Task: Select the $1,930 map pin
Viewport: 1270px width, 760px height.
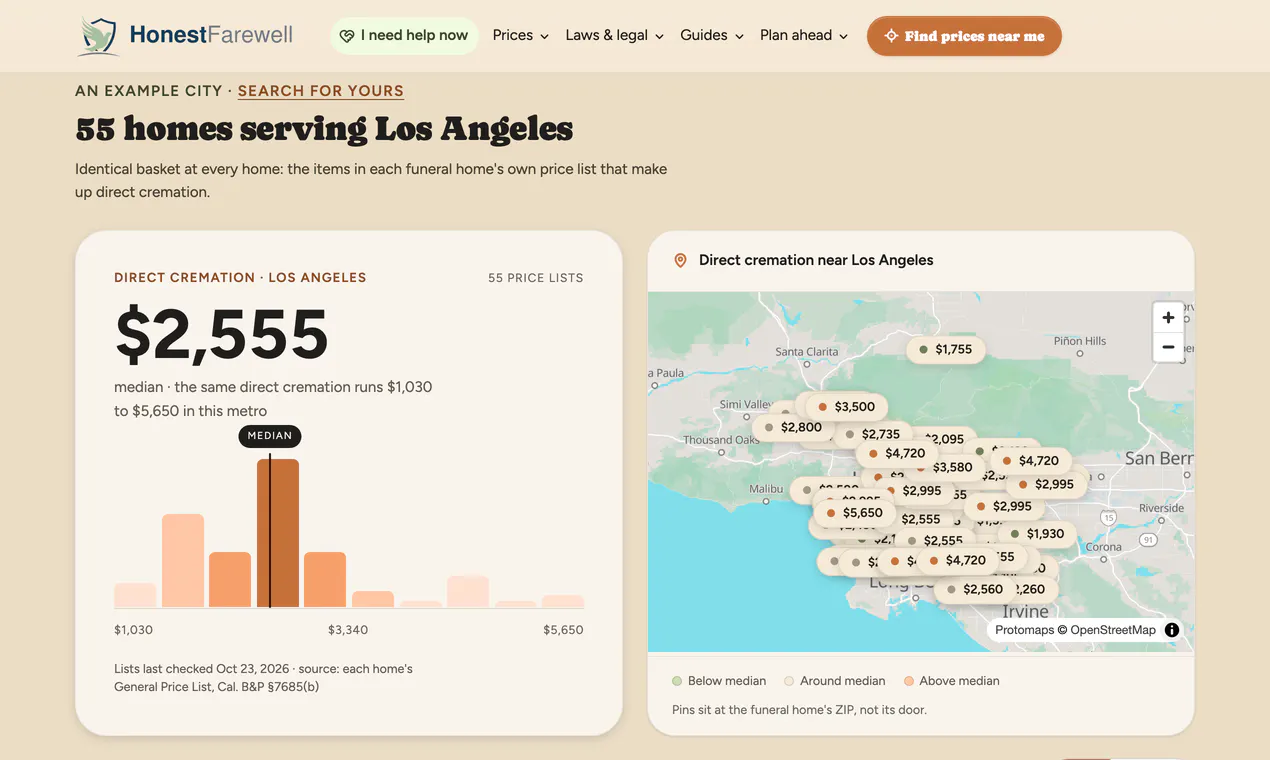Action: click(x=1037, y=534)
